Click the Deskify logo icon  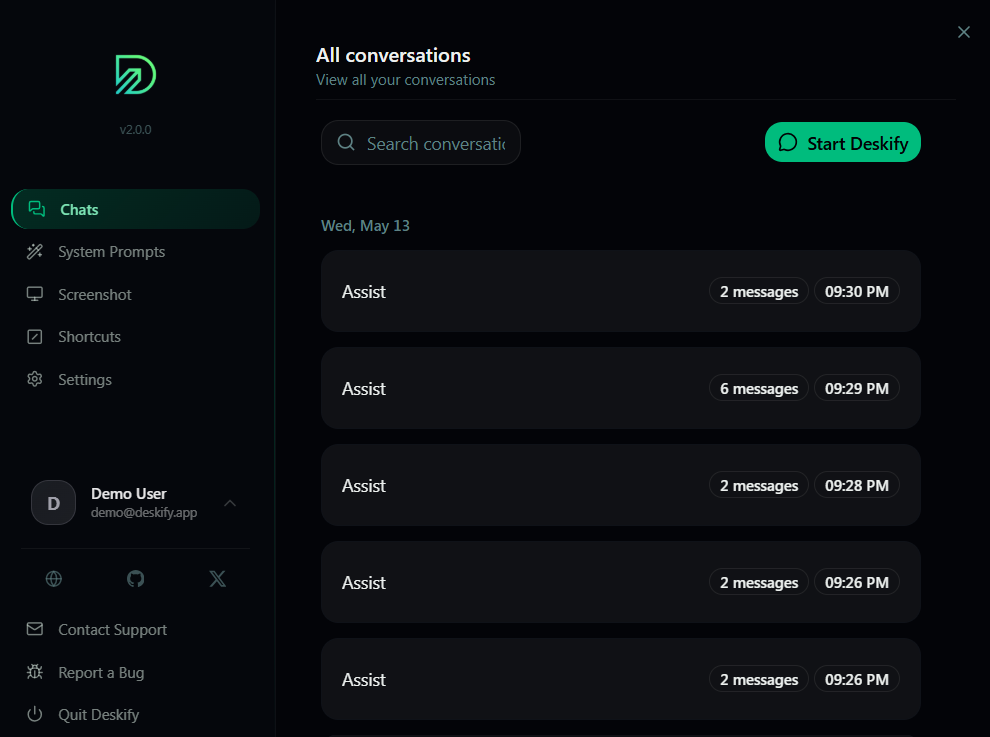pos(136,75)
